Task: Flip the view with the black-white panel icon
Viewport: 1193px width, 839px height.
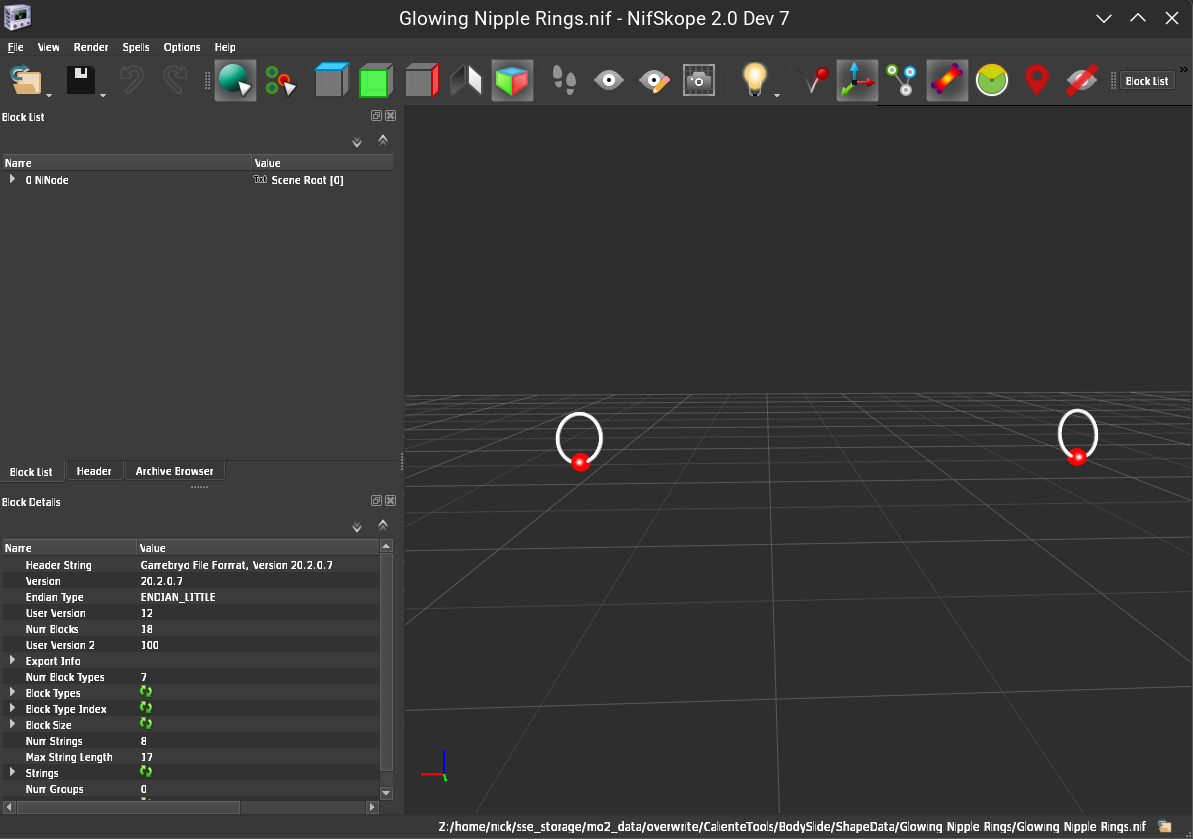Action: tap(466, 80)
